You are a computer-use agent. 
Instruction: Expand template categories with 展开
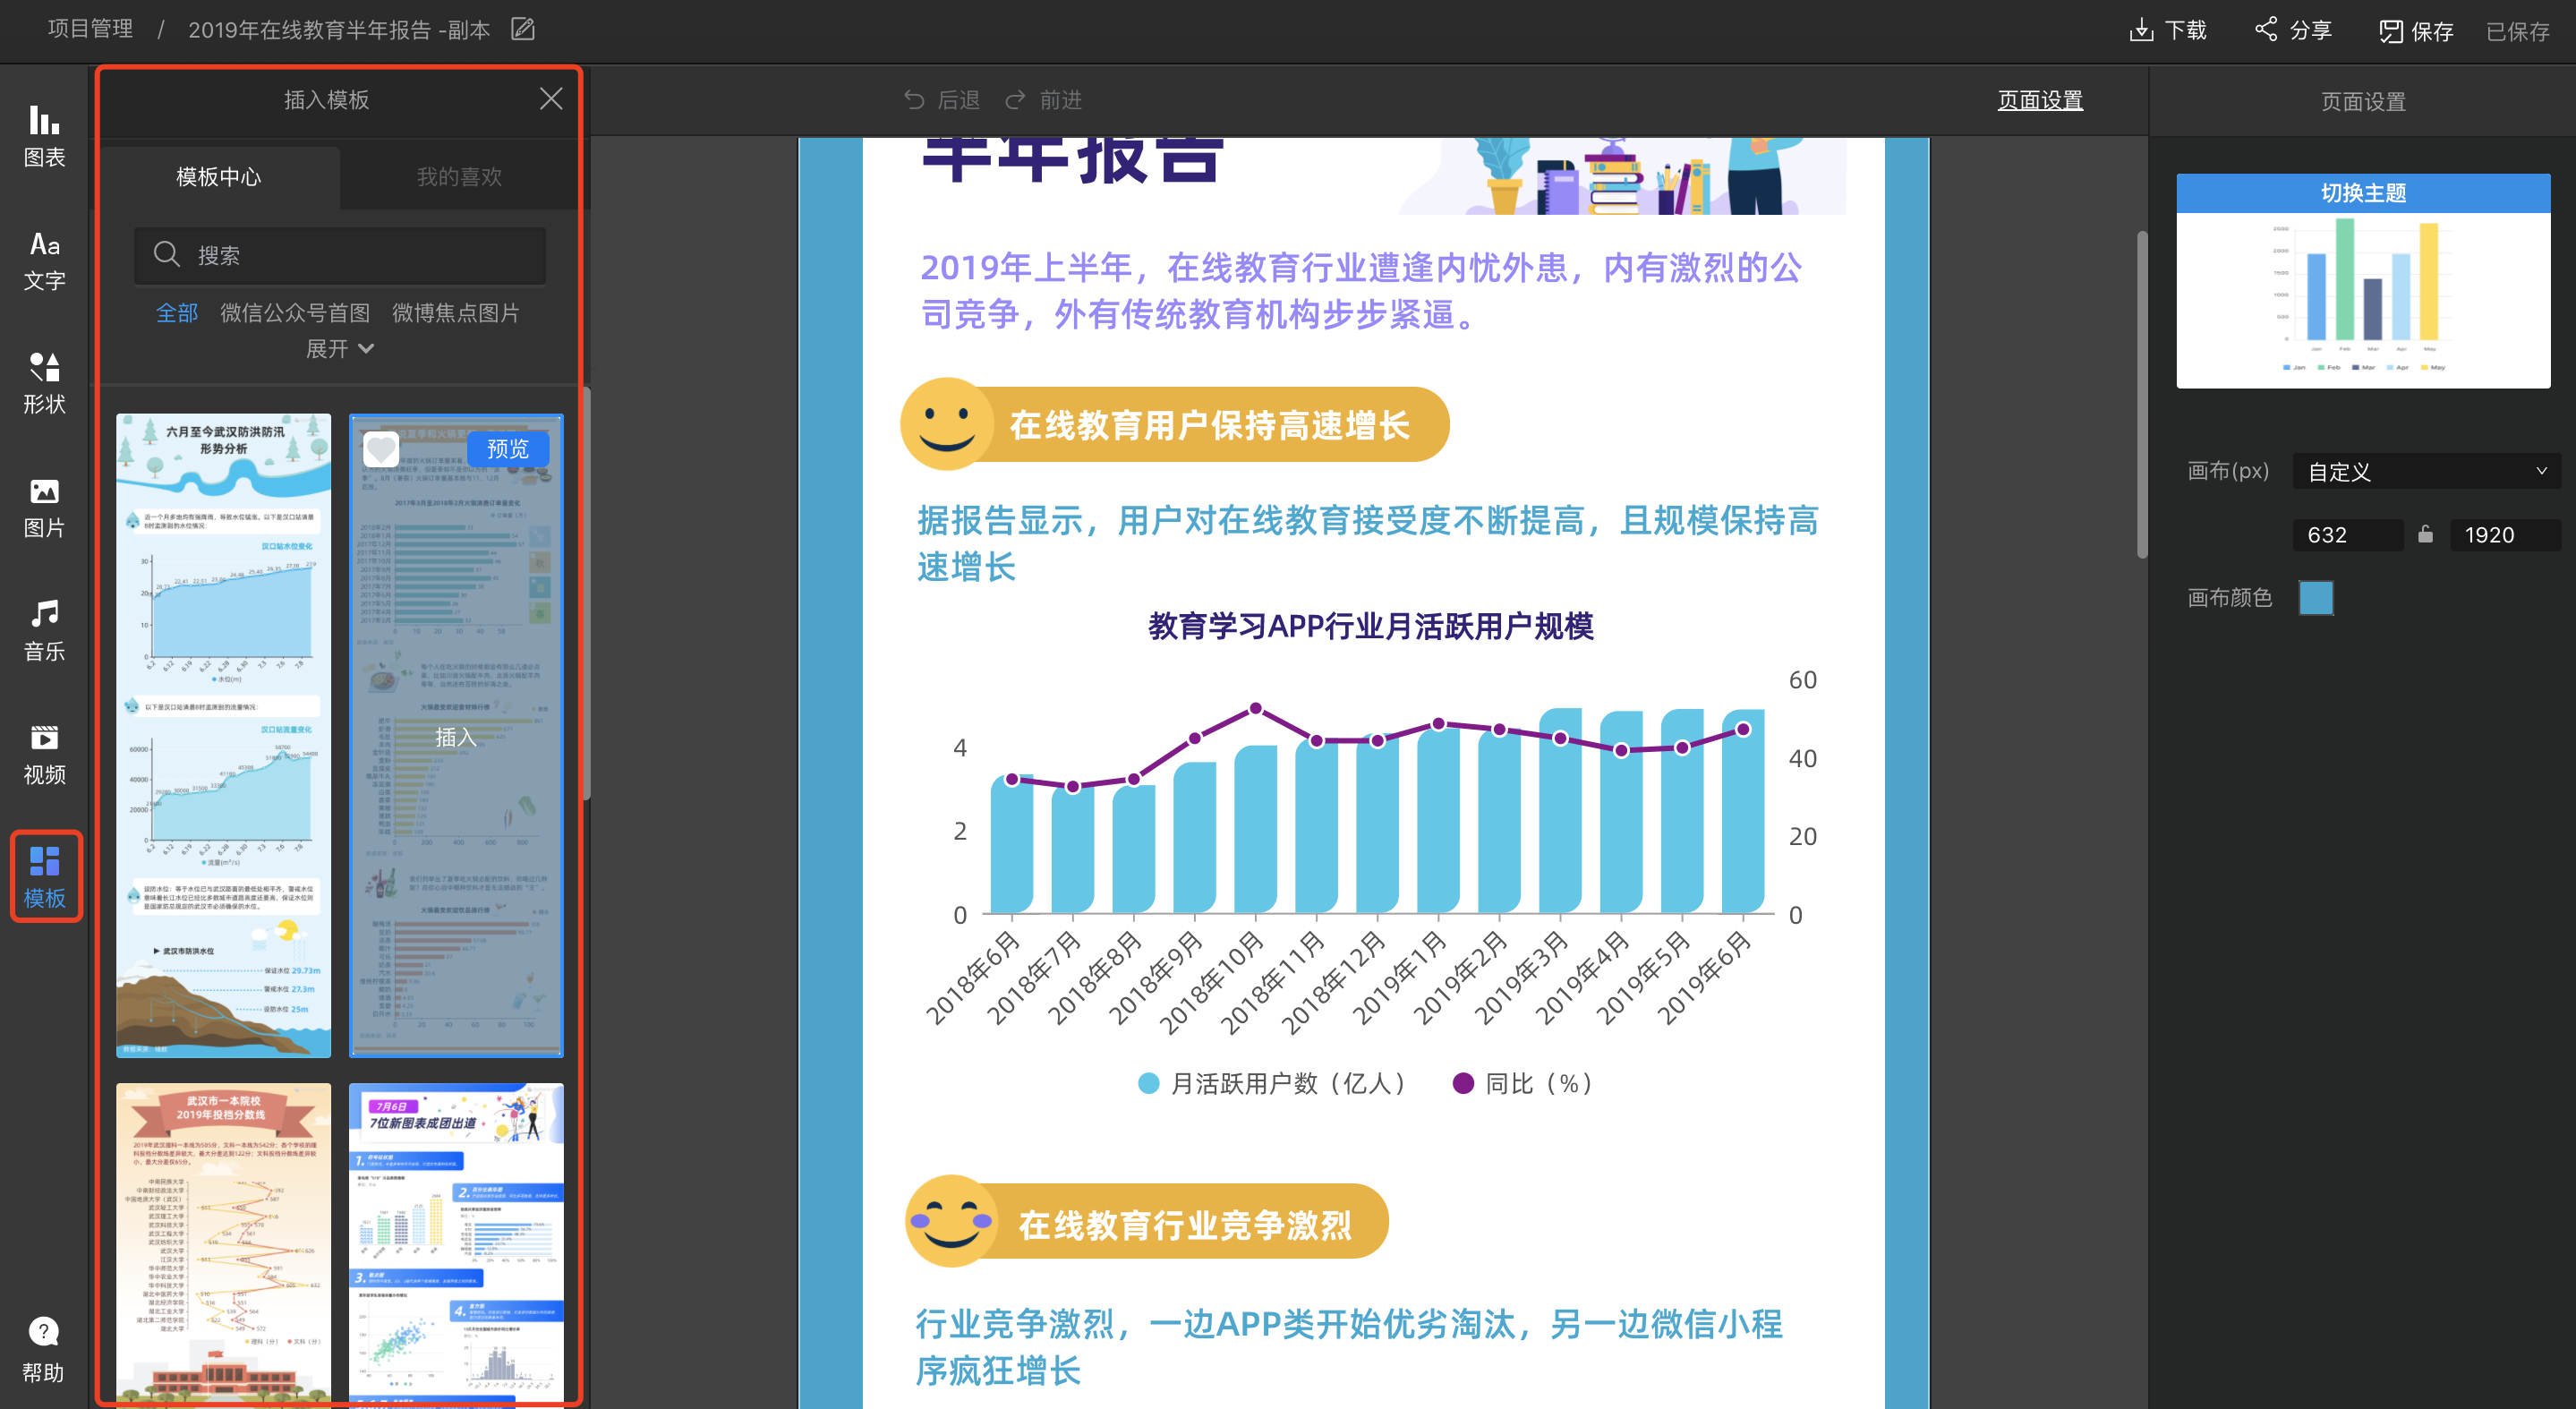(x=340, y=349)
